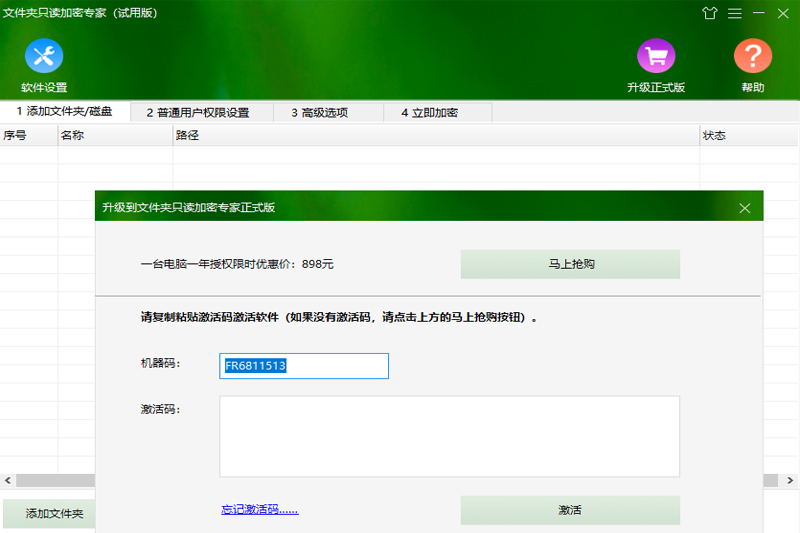Click the 激活 button
Viewport: 800px width, 533px height.
(x=570, y=510)
